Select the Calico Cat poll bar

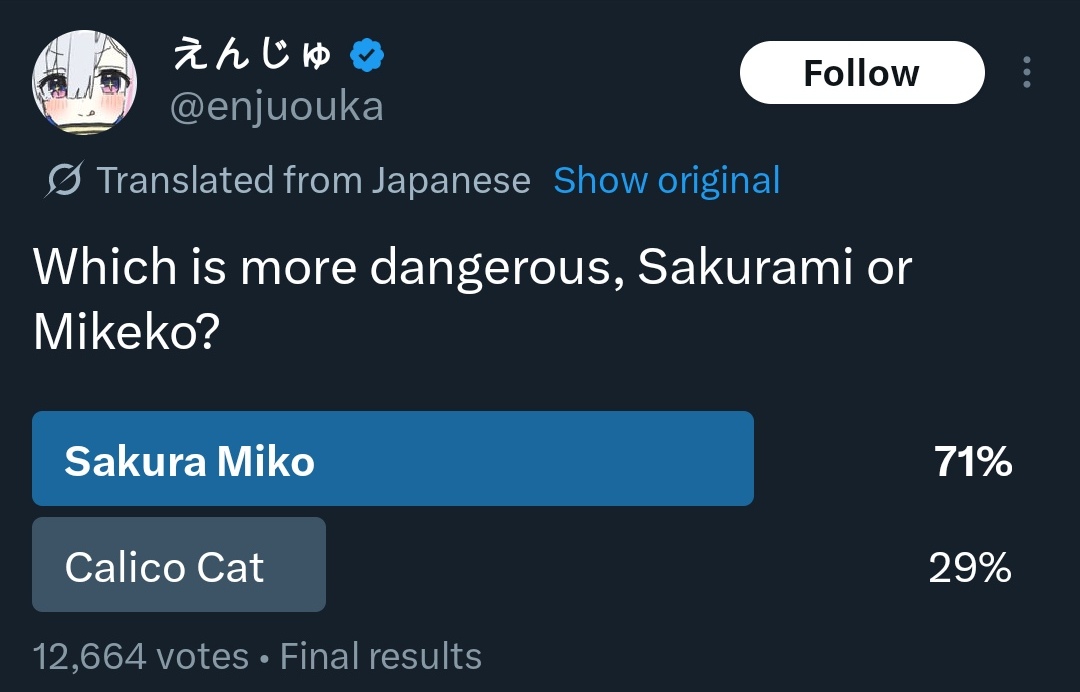point(178,565)
